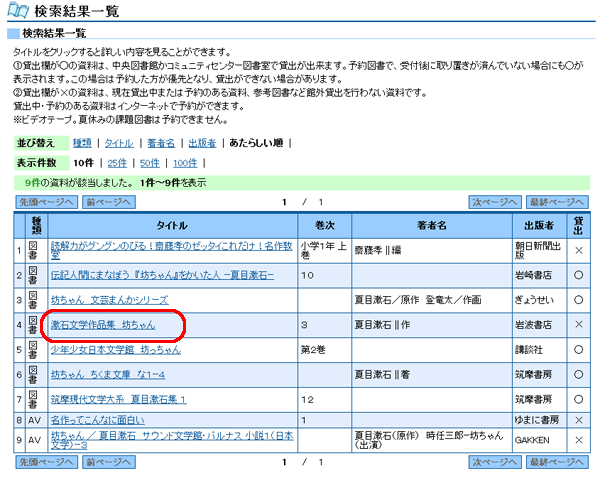600x483 pixels.
Task: Click volume cell 小学1年 上巻
Action: [324, 250]
